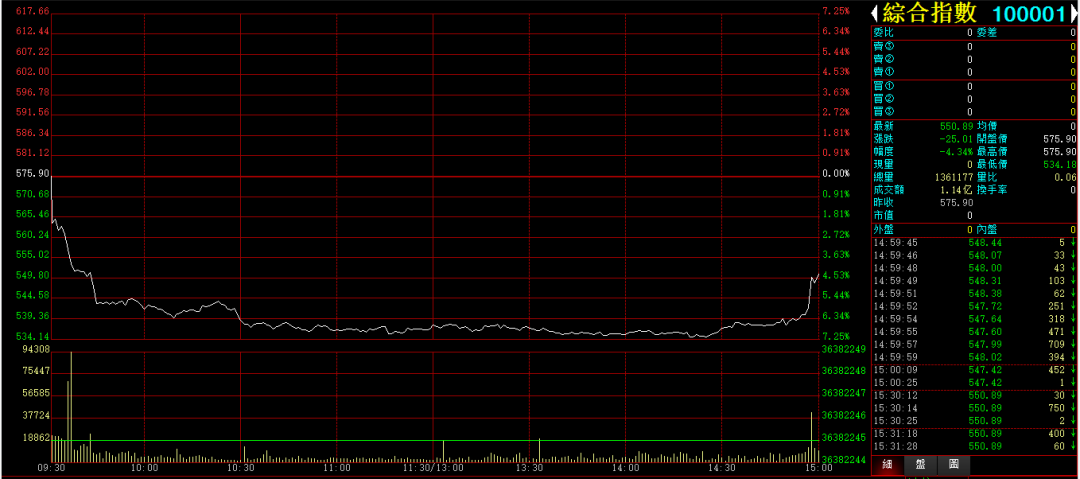Select the 547.60 tick price
Image resolution: width=1080 pixels, height=479 pixels.
point(984,331)
